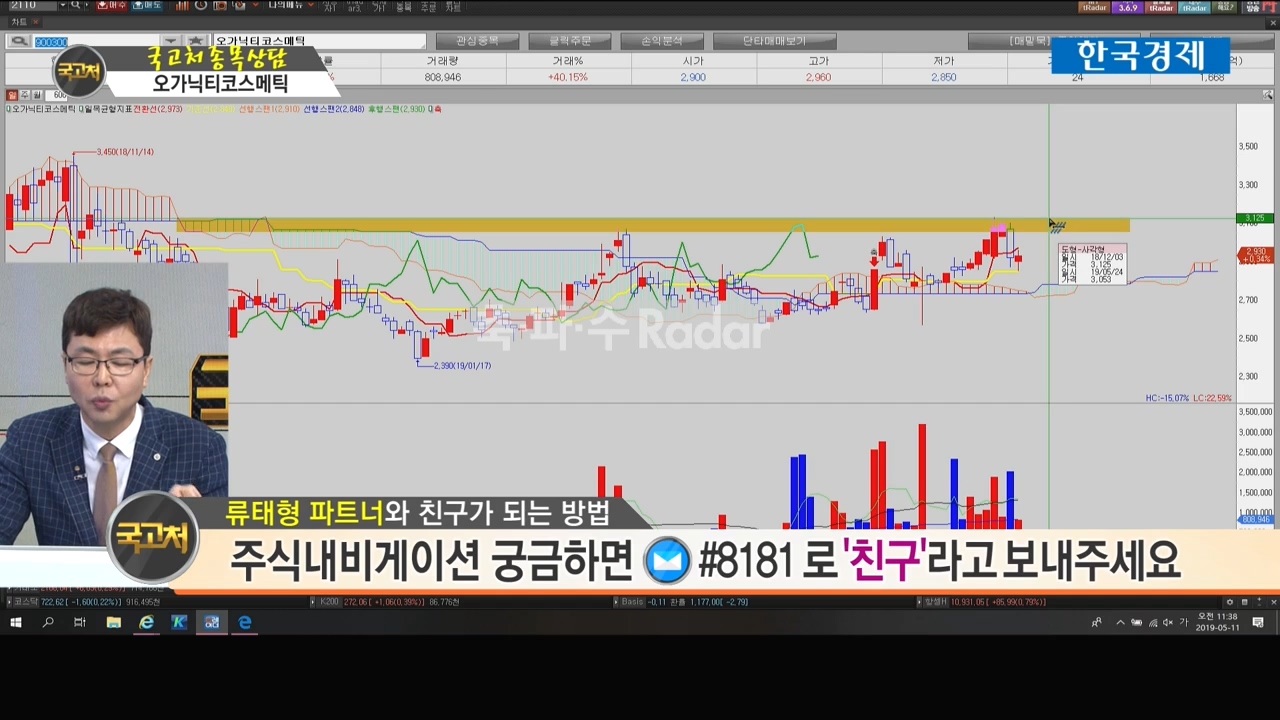Screen dimensions: 1280x720
Task: Select the 일 (daily) period toggle
Action: (x=12, y=96)
